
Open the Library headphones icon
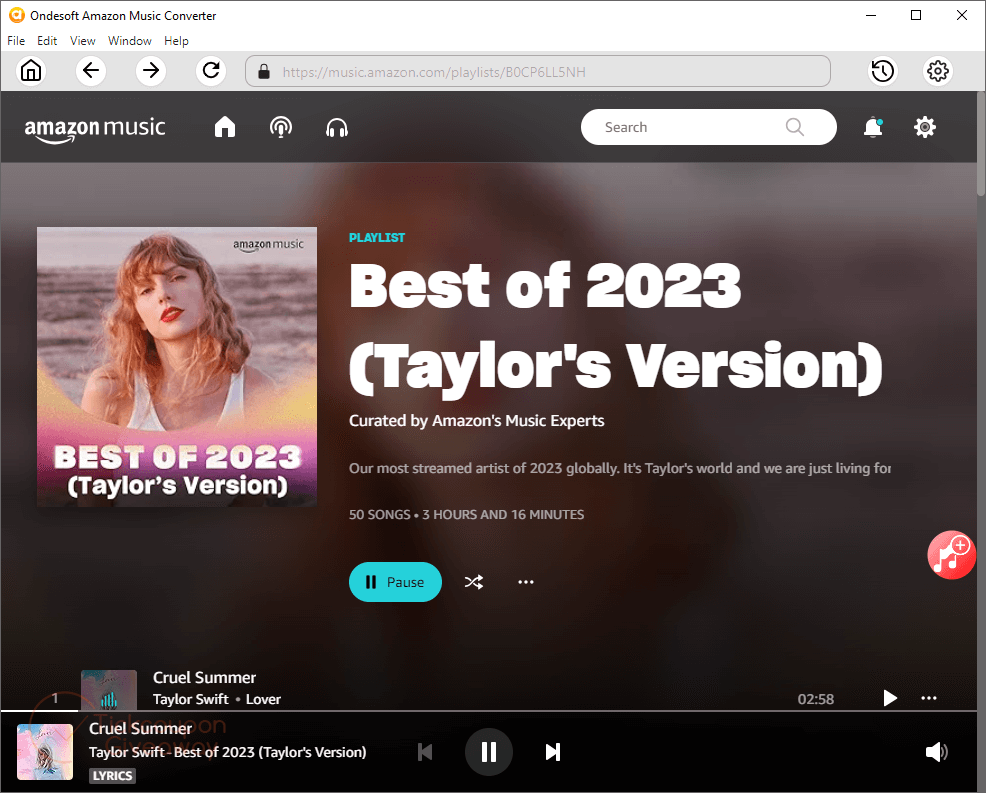click(337, 128)
